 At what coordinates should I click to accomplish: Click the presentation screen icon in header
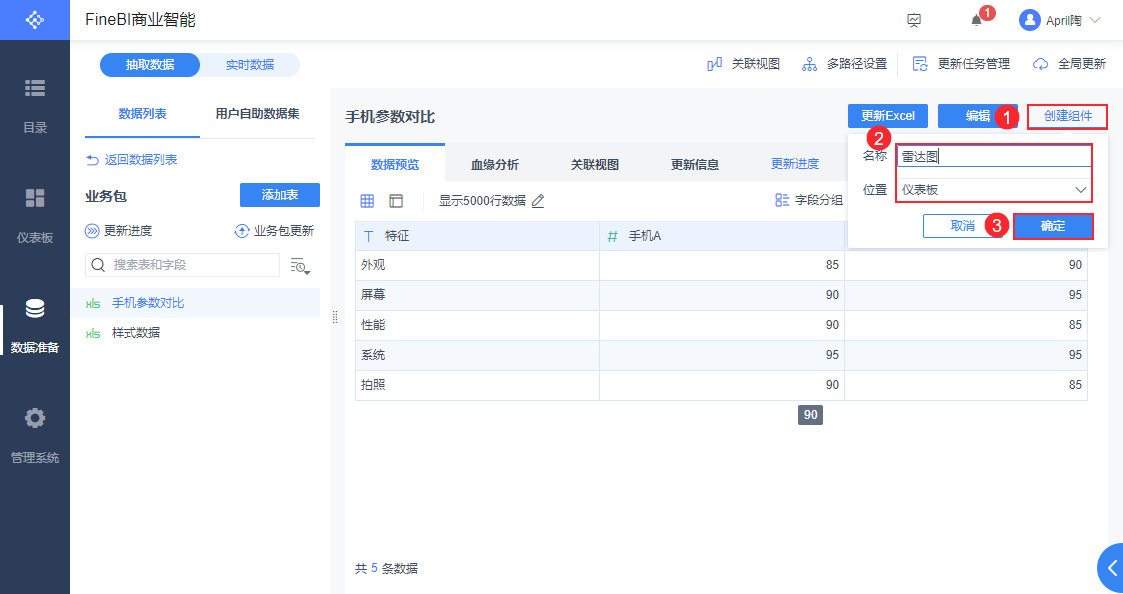914,20
